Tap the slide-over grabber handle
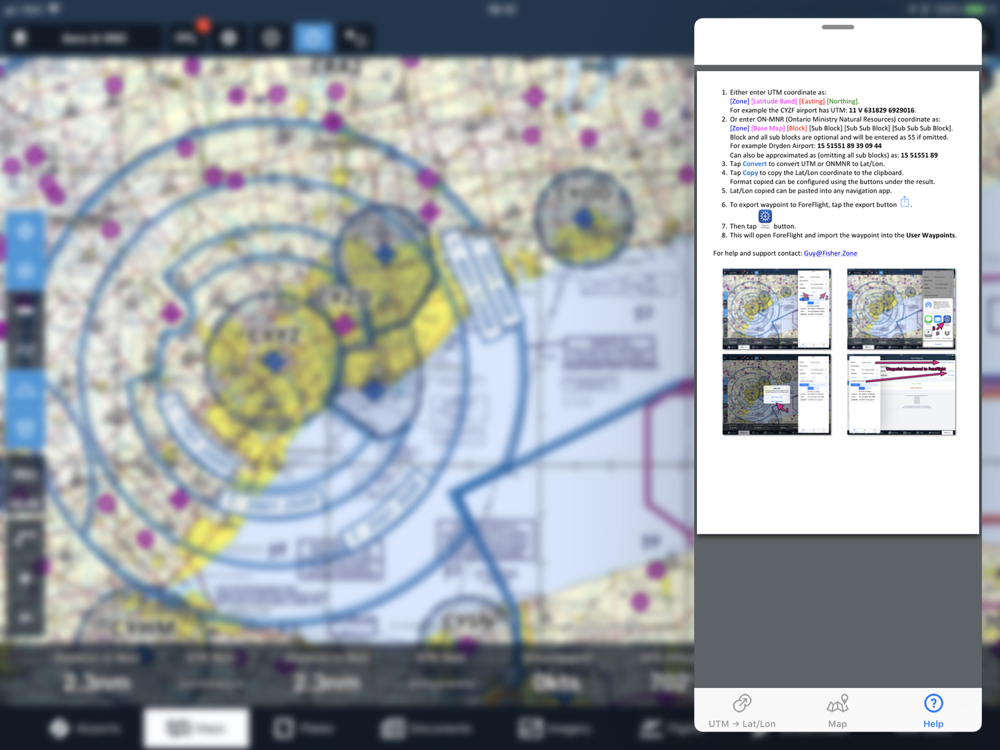Image resolution: width=1000 pixels, height=750 pixels. (837, 27)
